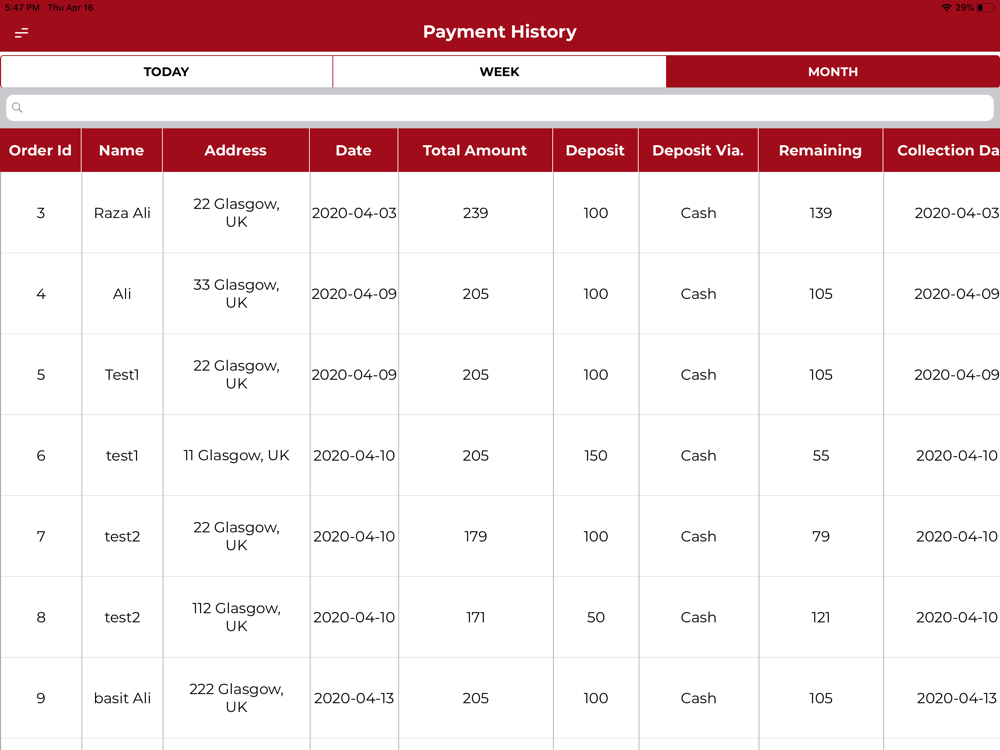The image size is (1000, 750).
Task: Click the name basit Ali
Action: 122,699
